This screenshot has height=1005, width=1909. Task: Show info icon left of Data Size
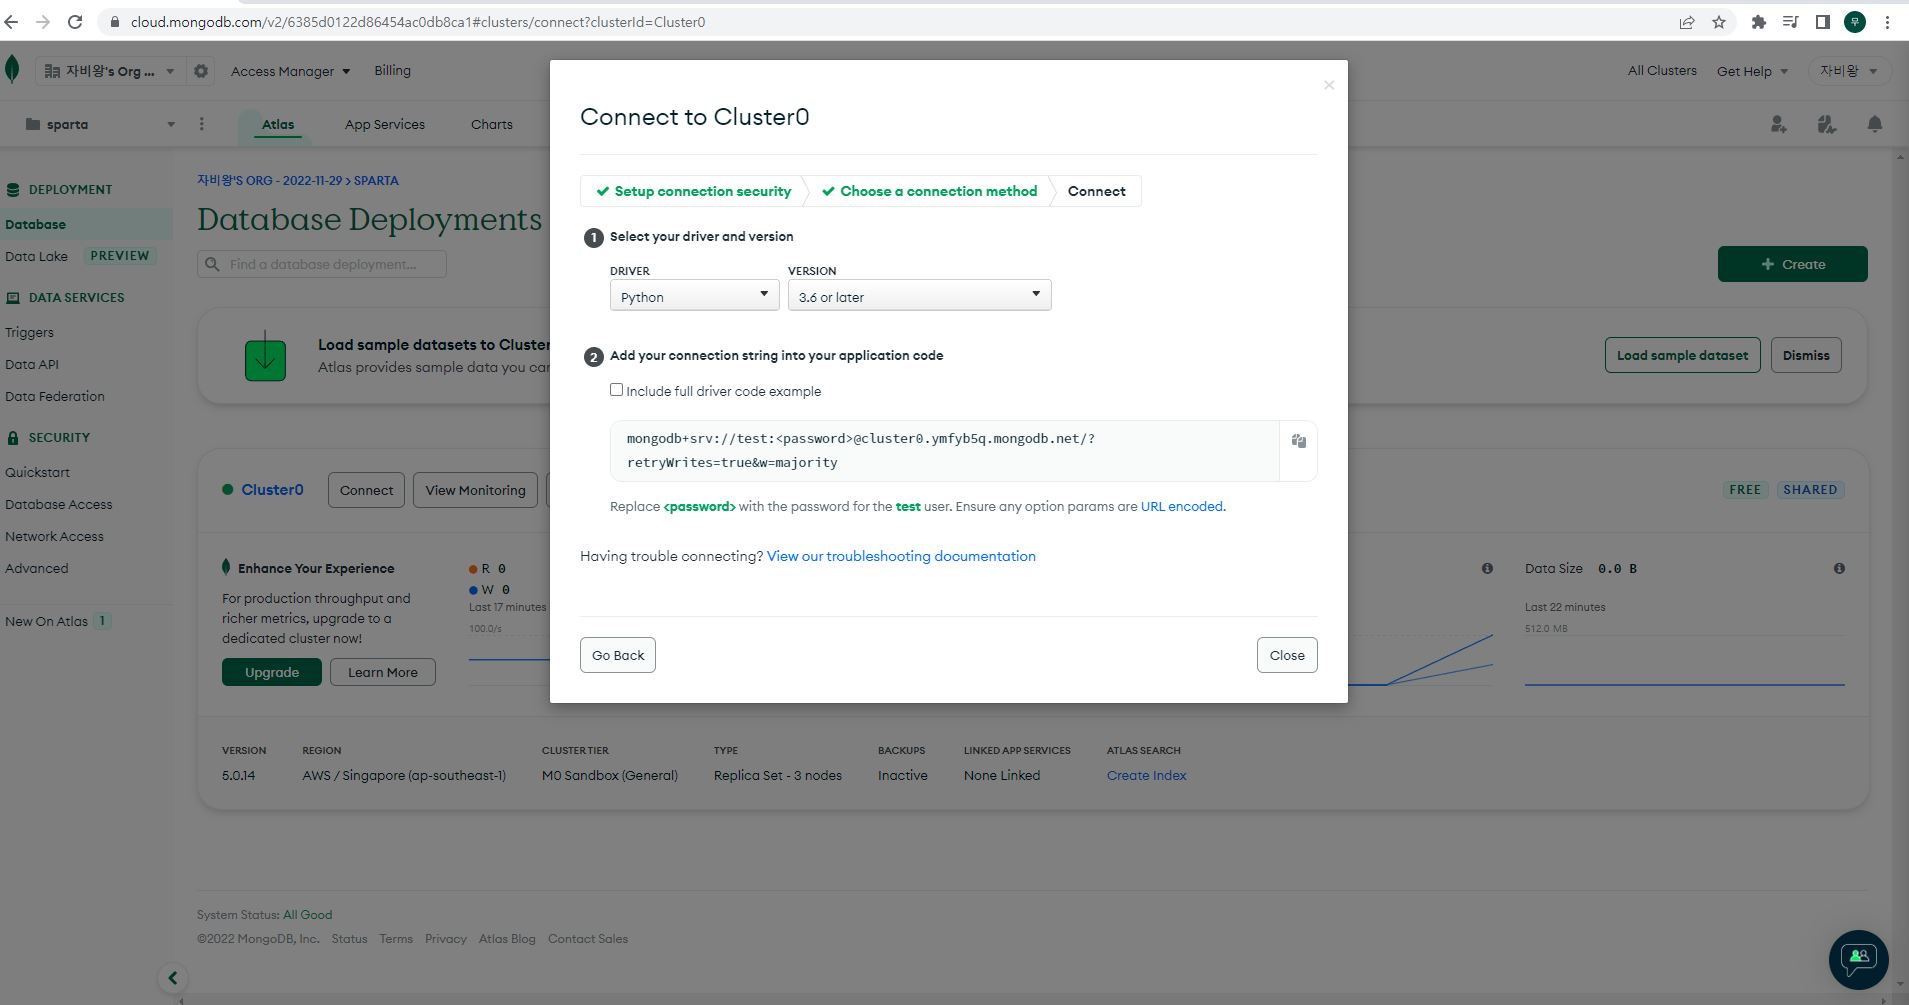[1487, 568]
